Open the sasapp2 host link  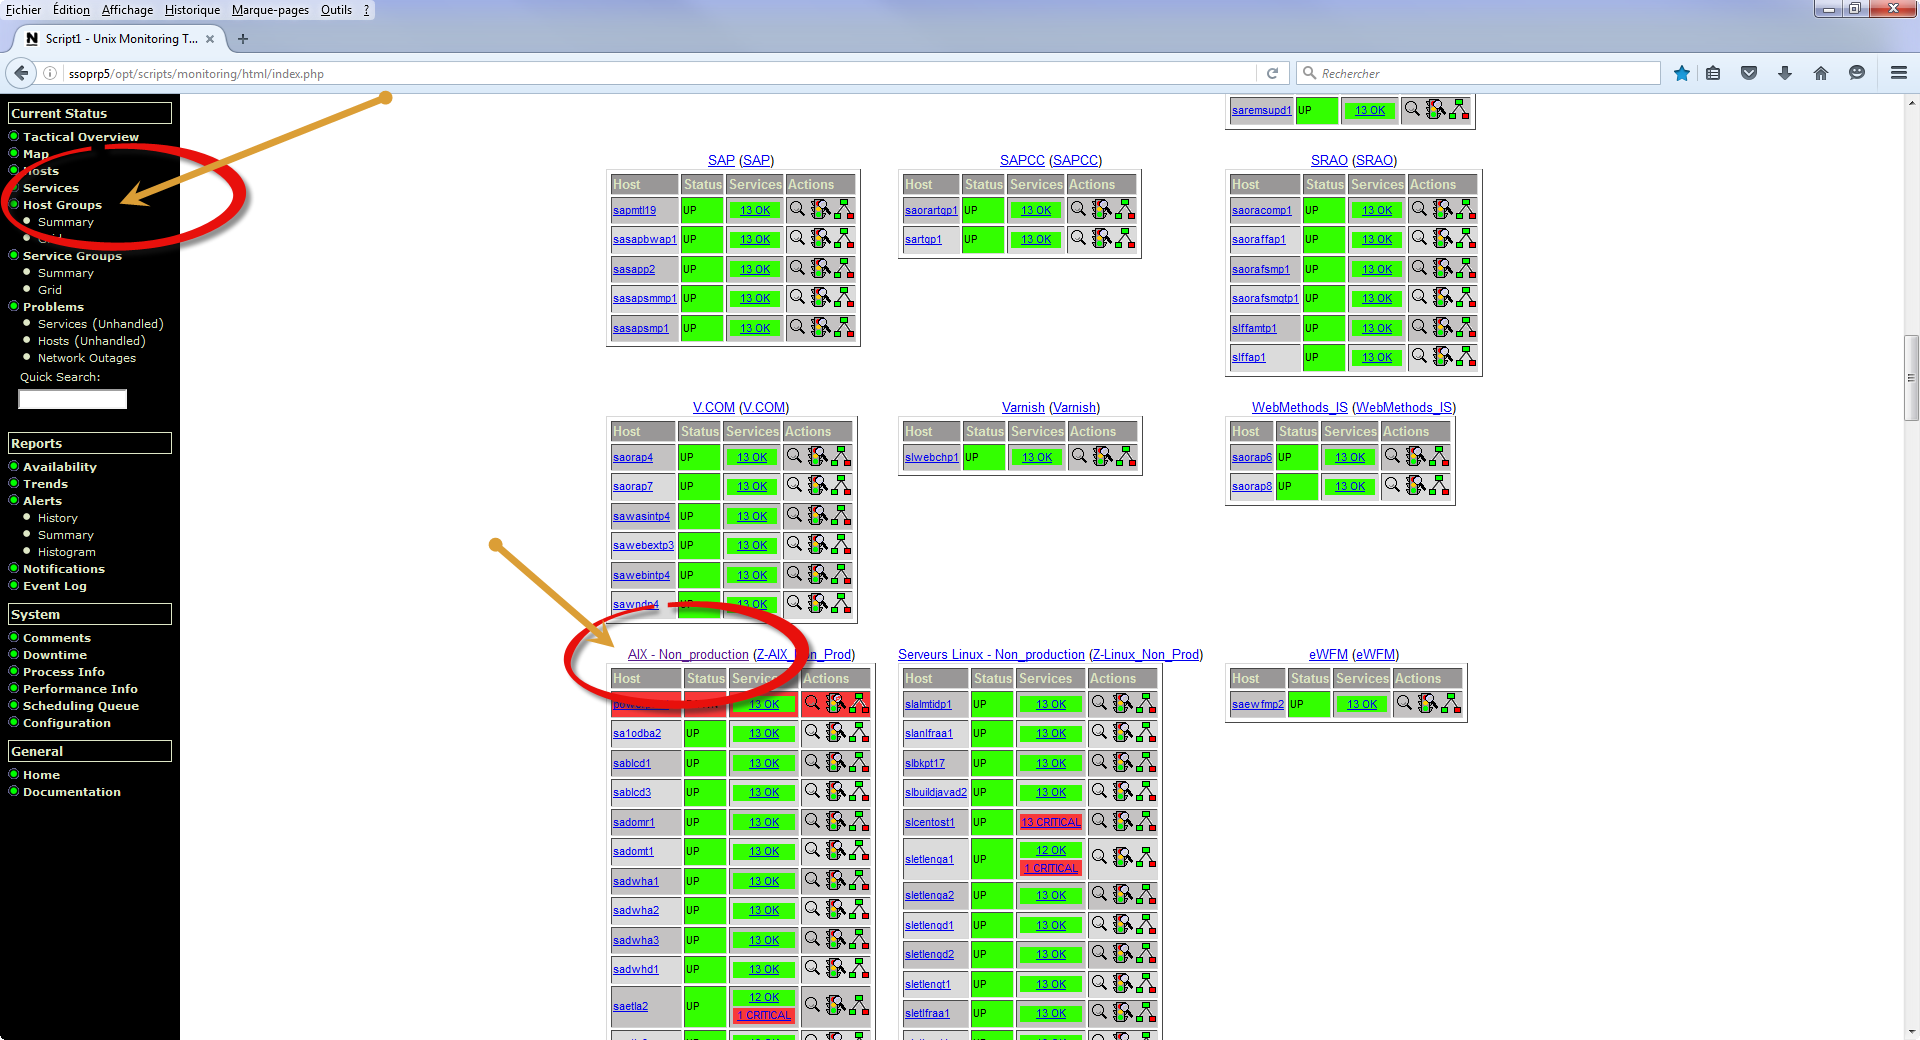(634, 269)
